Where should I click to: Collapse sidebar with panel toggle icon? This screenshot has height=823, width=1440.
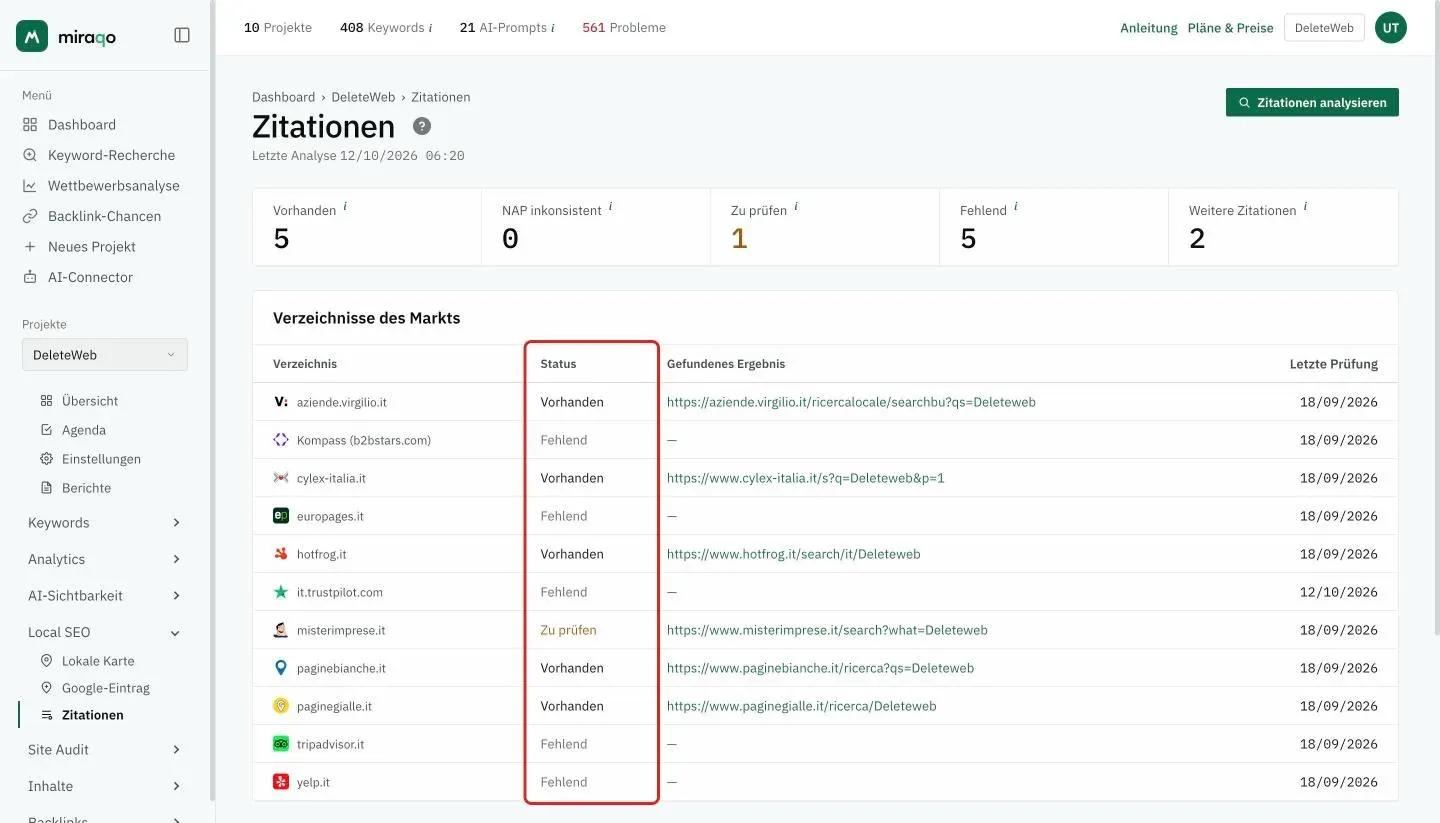[x=182, y=35]
